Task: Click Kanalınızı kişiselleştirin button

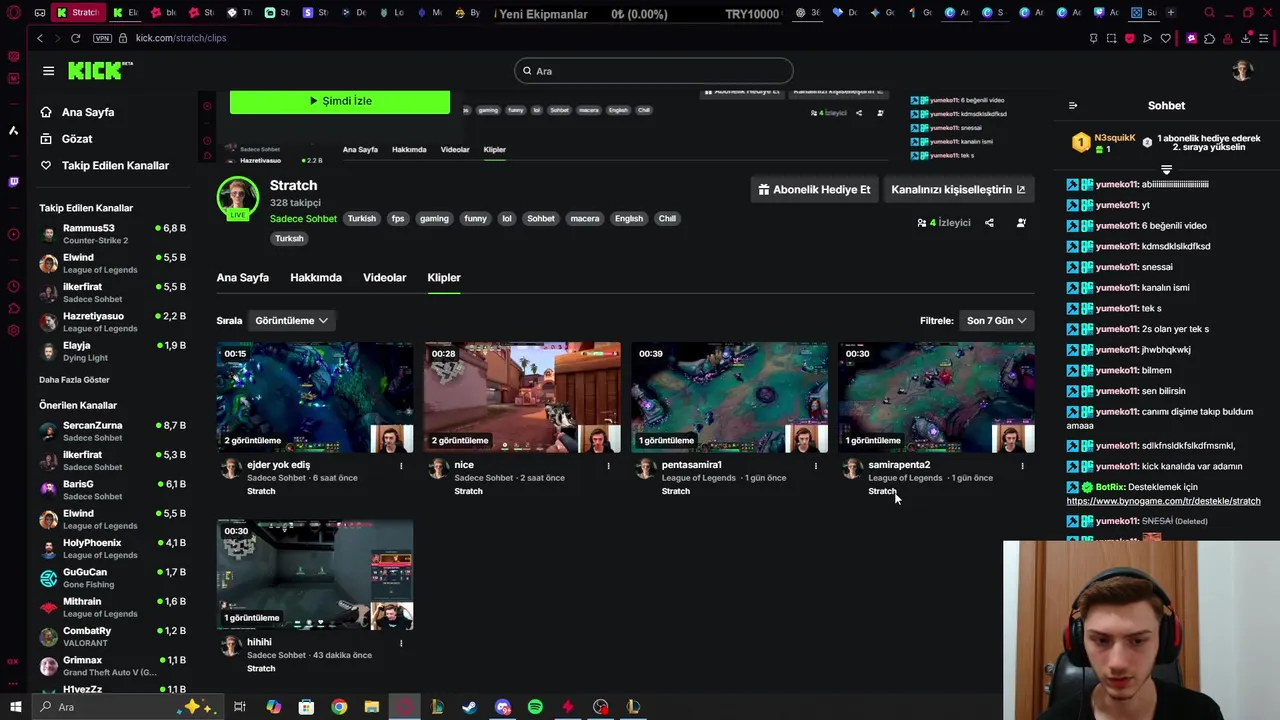Action: (958, 189)
